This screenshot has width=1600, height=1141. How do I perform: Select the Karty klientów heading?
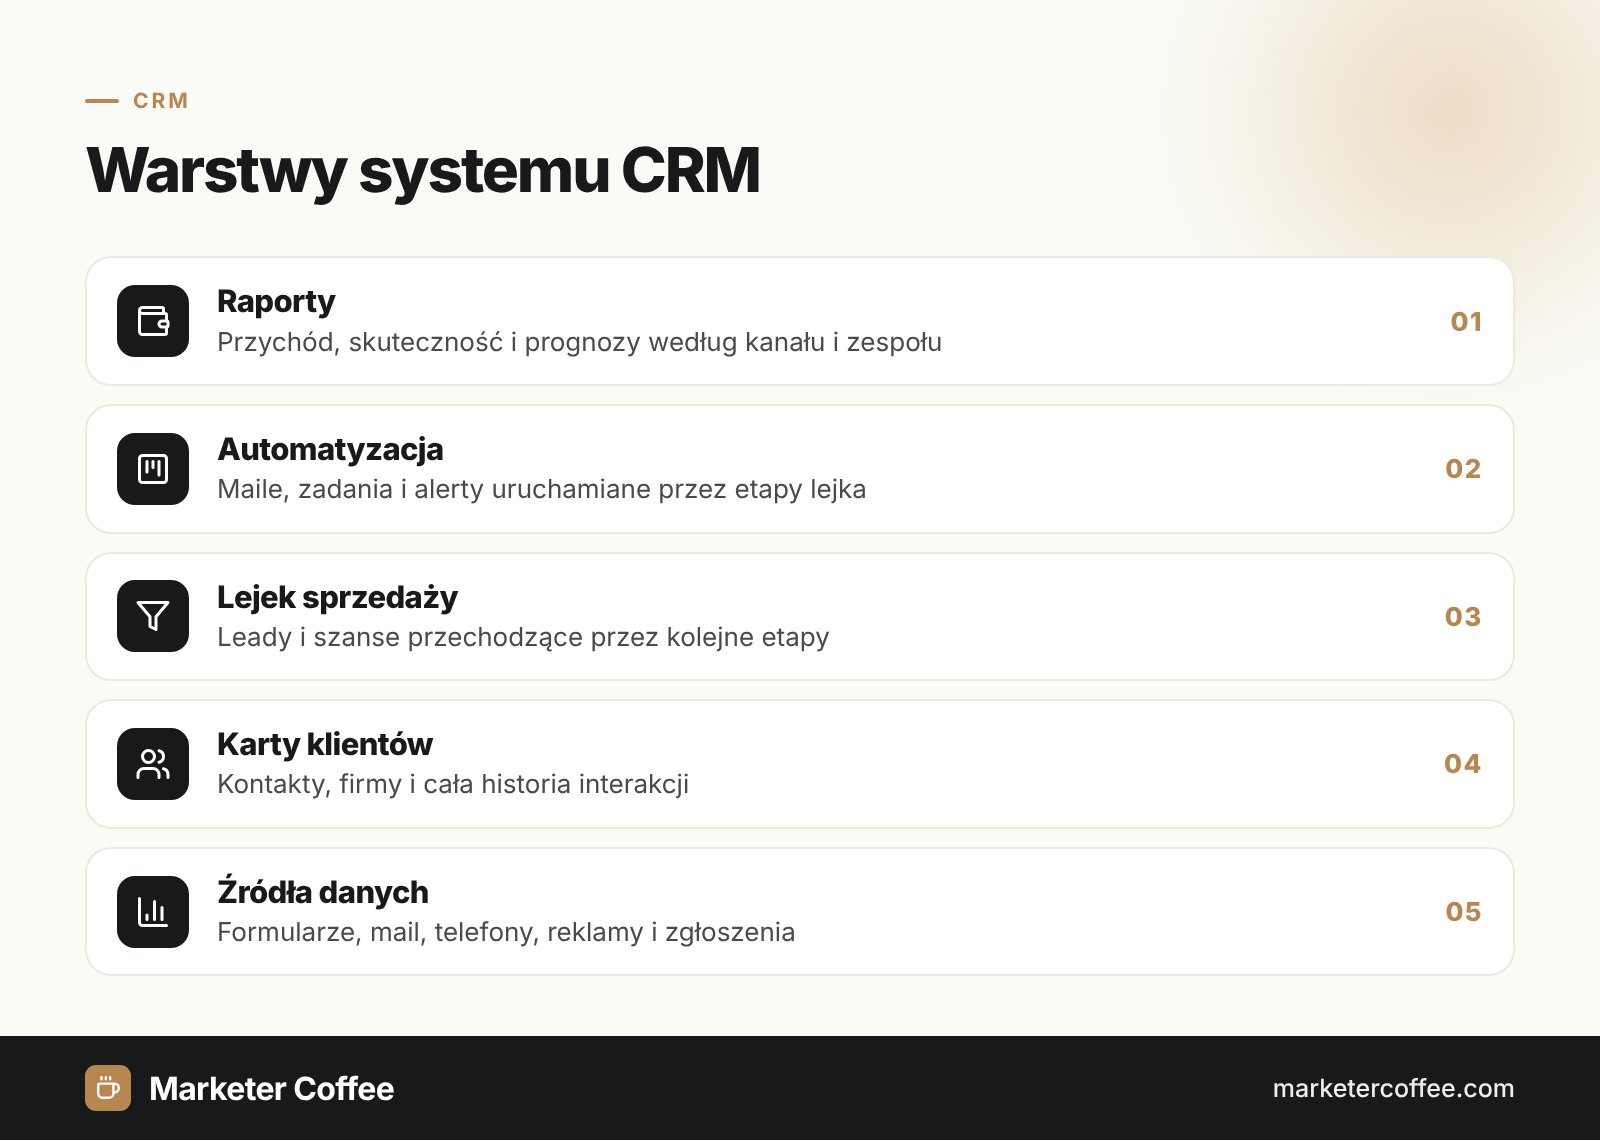[325, 744]
